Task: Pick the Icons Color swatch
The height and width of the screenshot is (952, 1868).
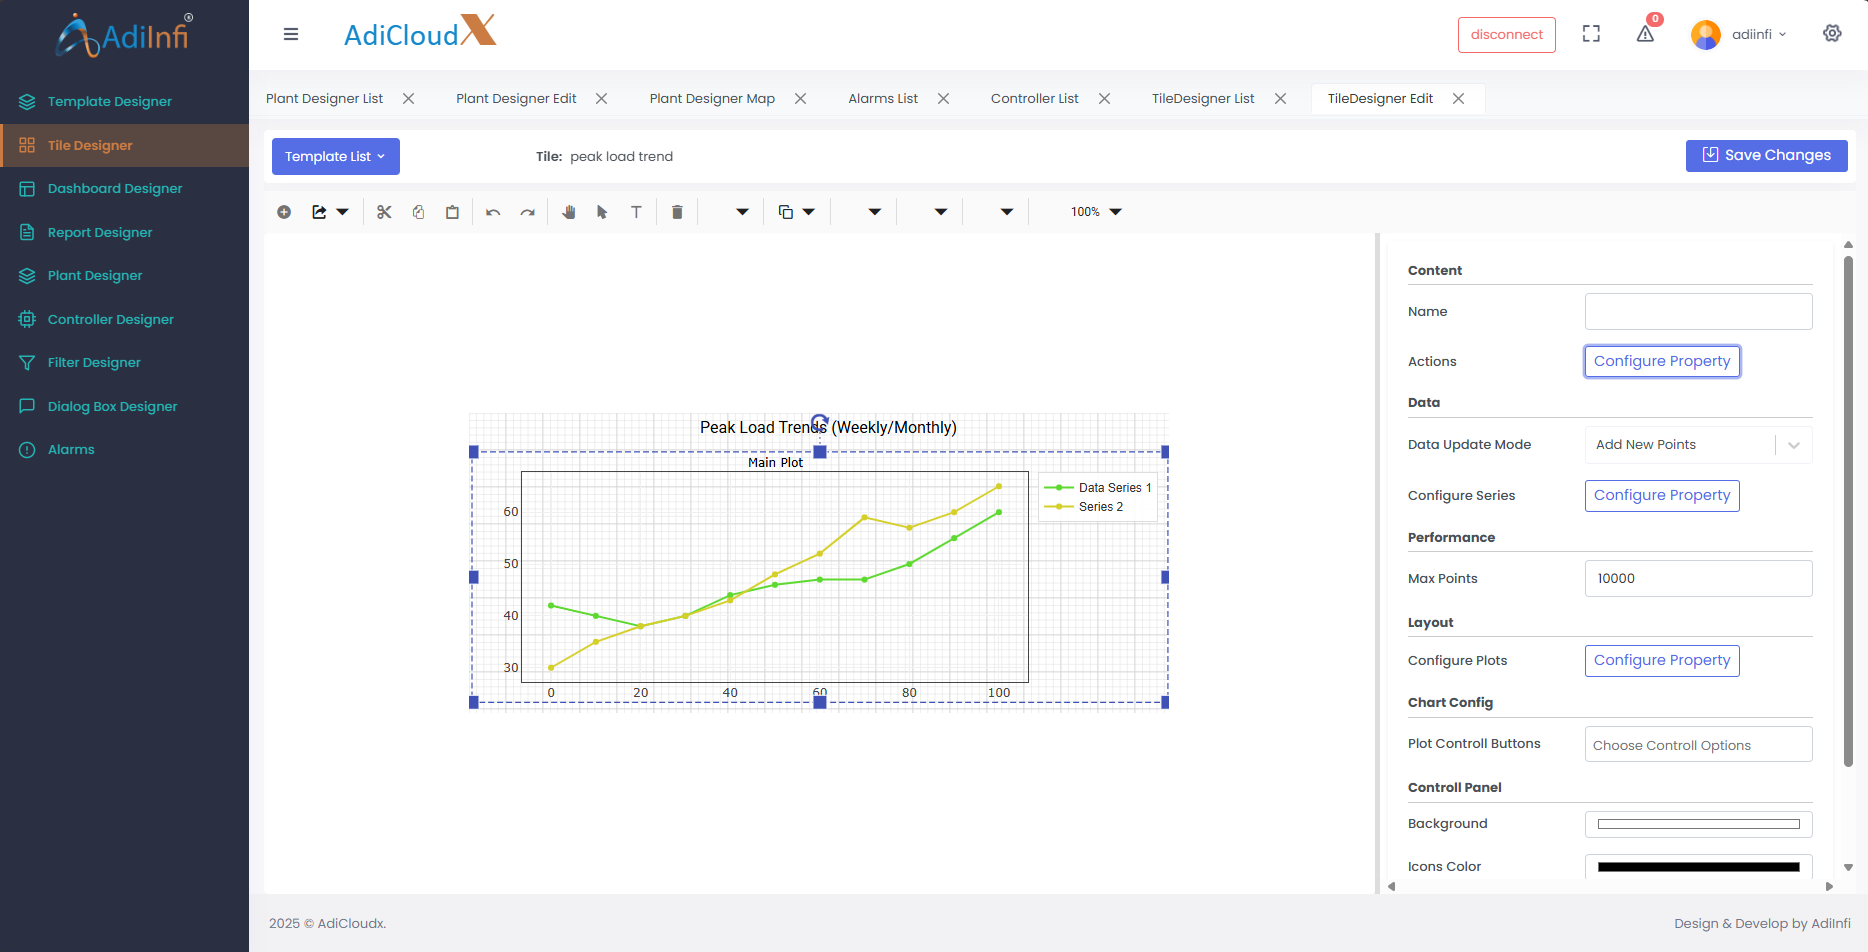Action: tap(1698, 867)
